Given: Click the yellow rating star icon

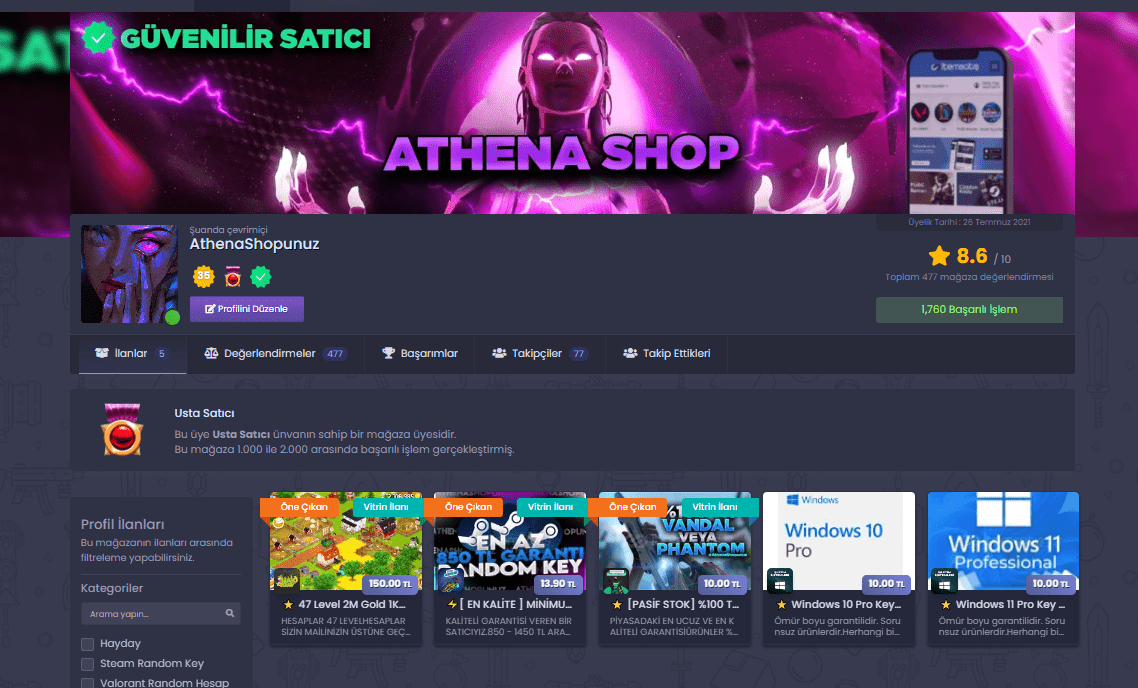Looking at the screenshot, I should click(x=939, y=256).
